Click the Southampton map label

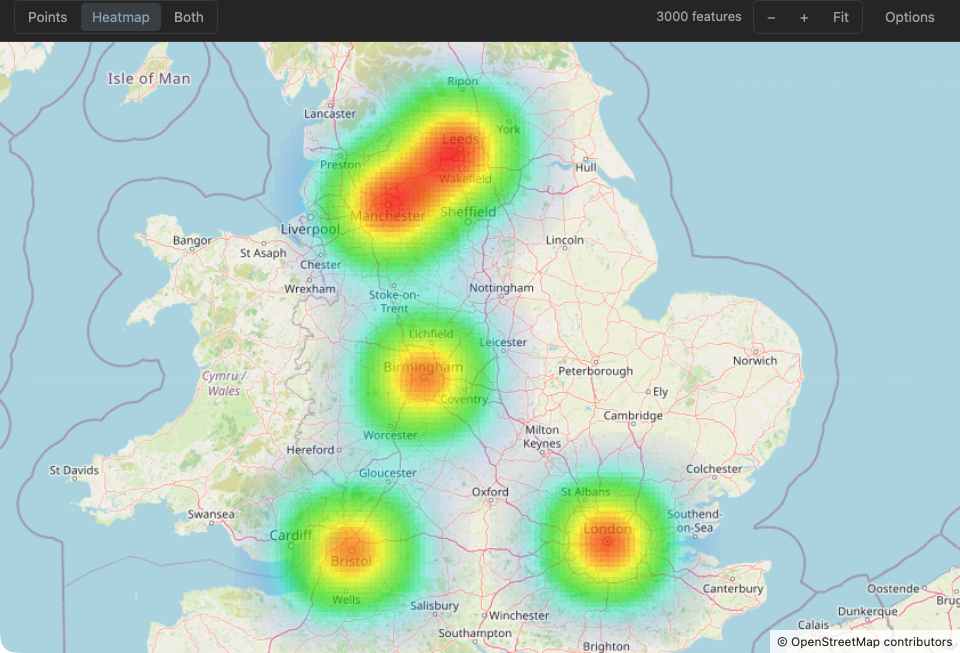[x=474, y=633]
